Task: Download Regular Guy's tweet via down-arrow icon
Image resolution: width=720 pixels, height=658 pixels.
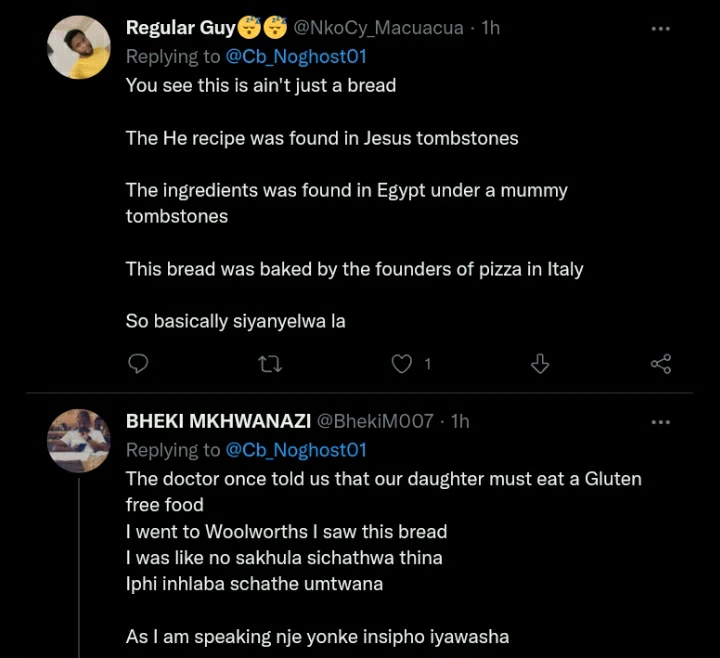Action: (x=540, y=364)
